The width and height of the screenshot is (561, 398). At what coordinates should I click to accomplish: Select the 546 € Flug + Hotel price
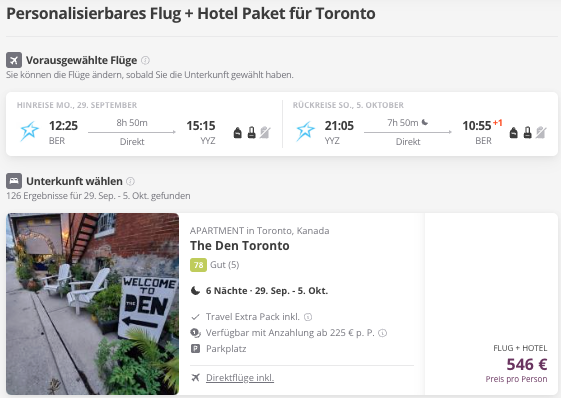point(527,364)
